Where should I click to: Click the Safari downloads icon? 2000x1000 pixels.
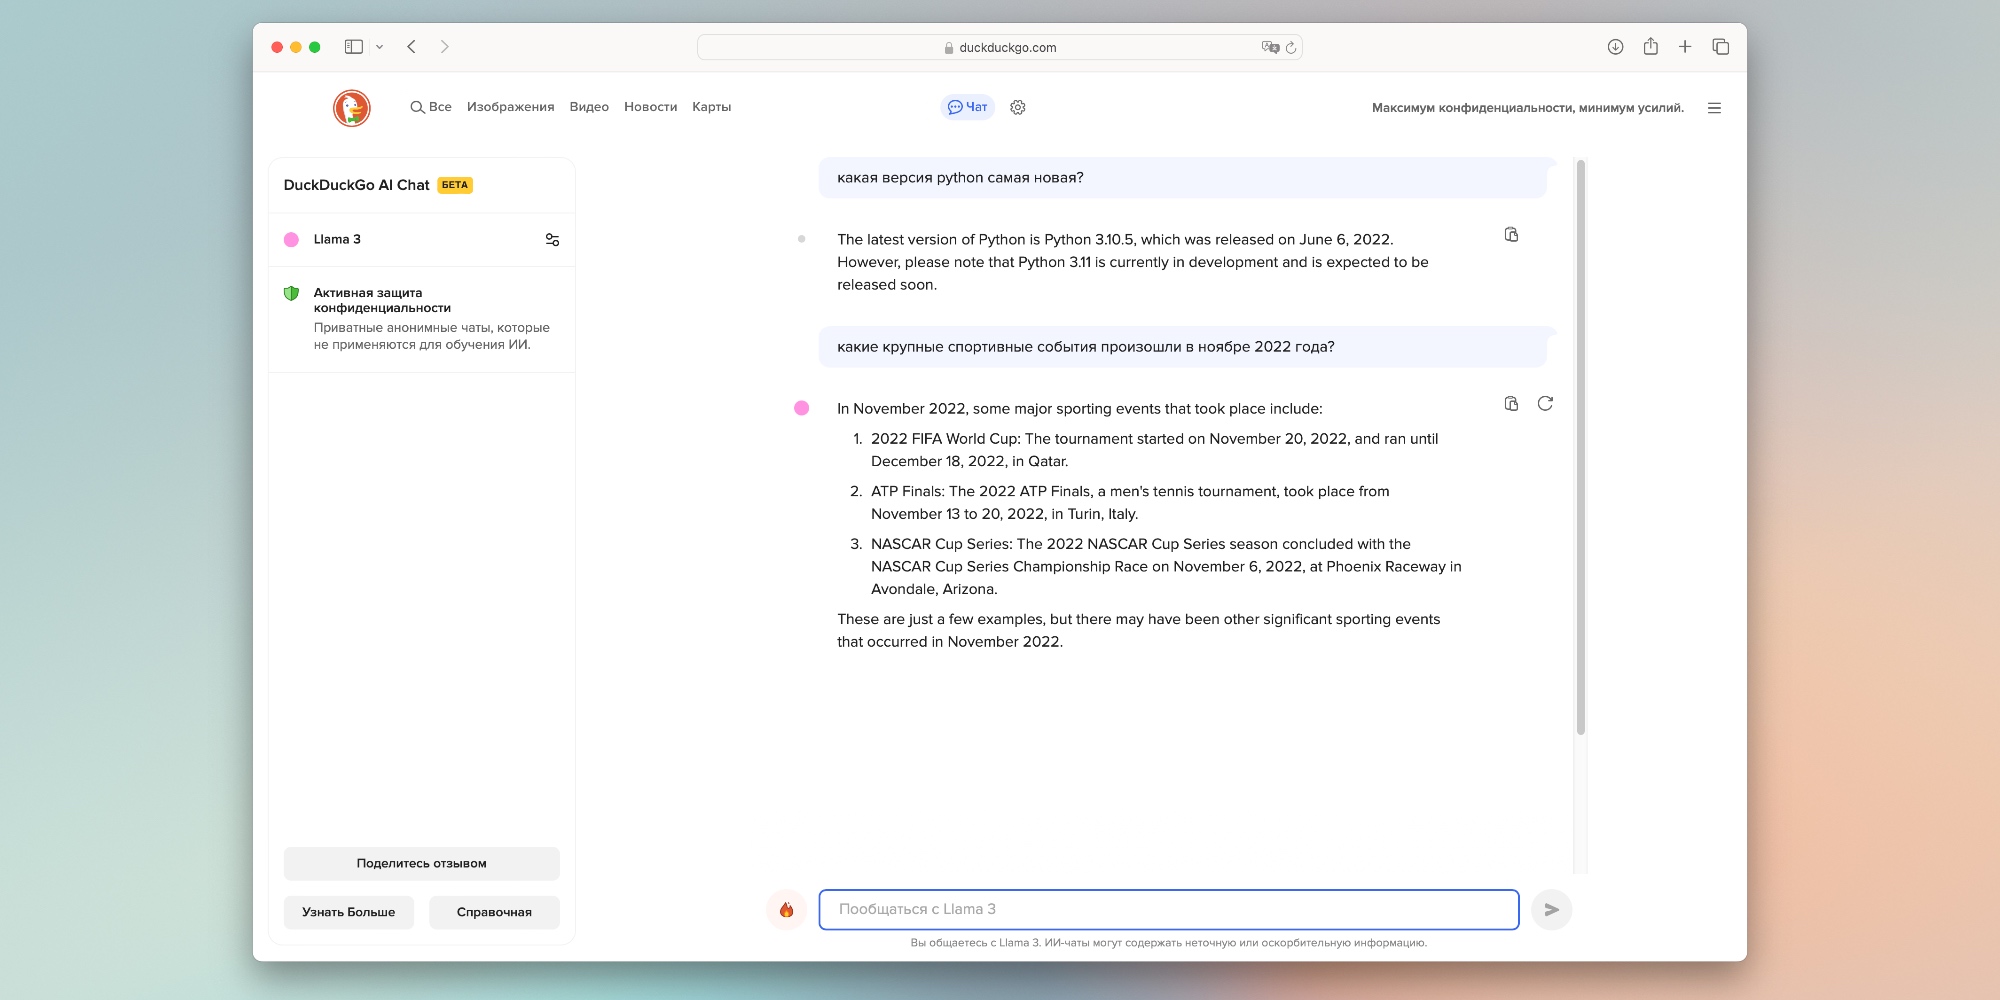click(1614, 46)
